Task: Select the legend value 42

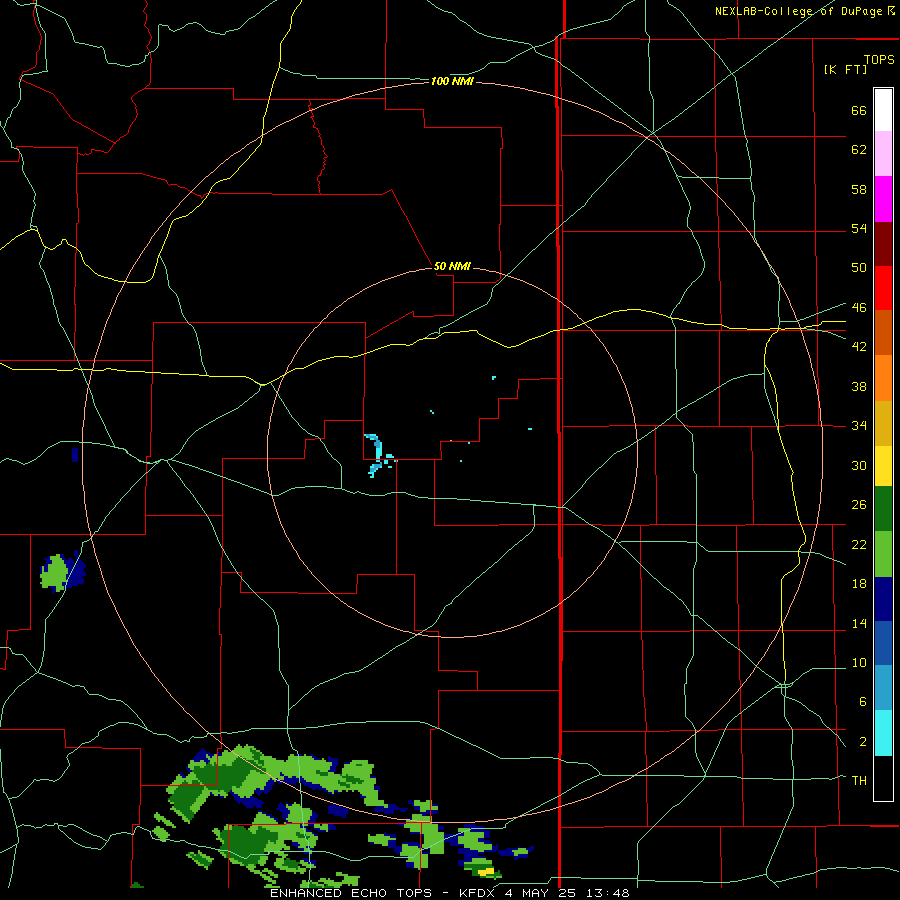Action: [859, 346]
